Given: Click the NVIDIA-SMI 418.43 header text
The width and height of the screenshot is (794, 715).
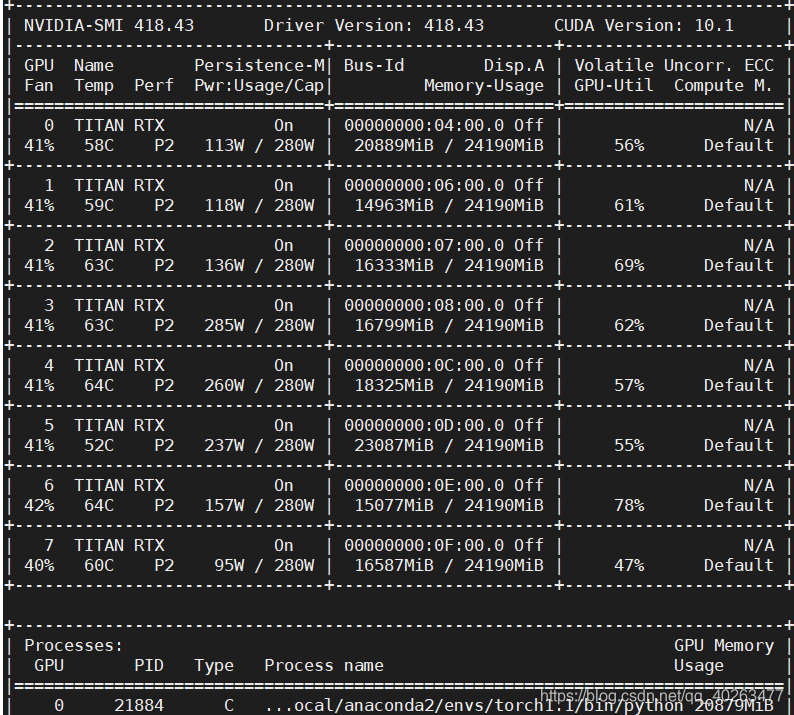Looking at the screenshot, I should coord(109,25).
